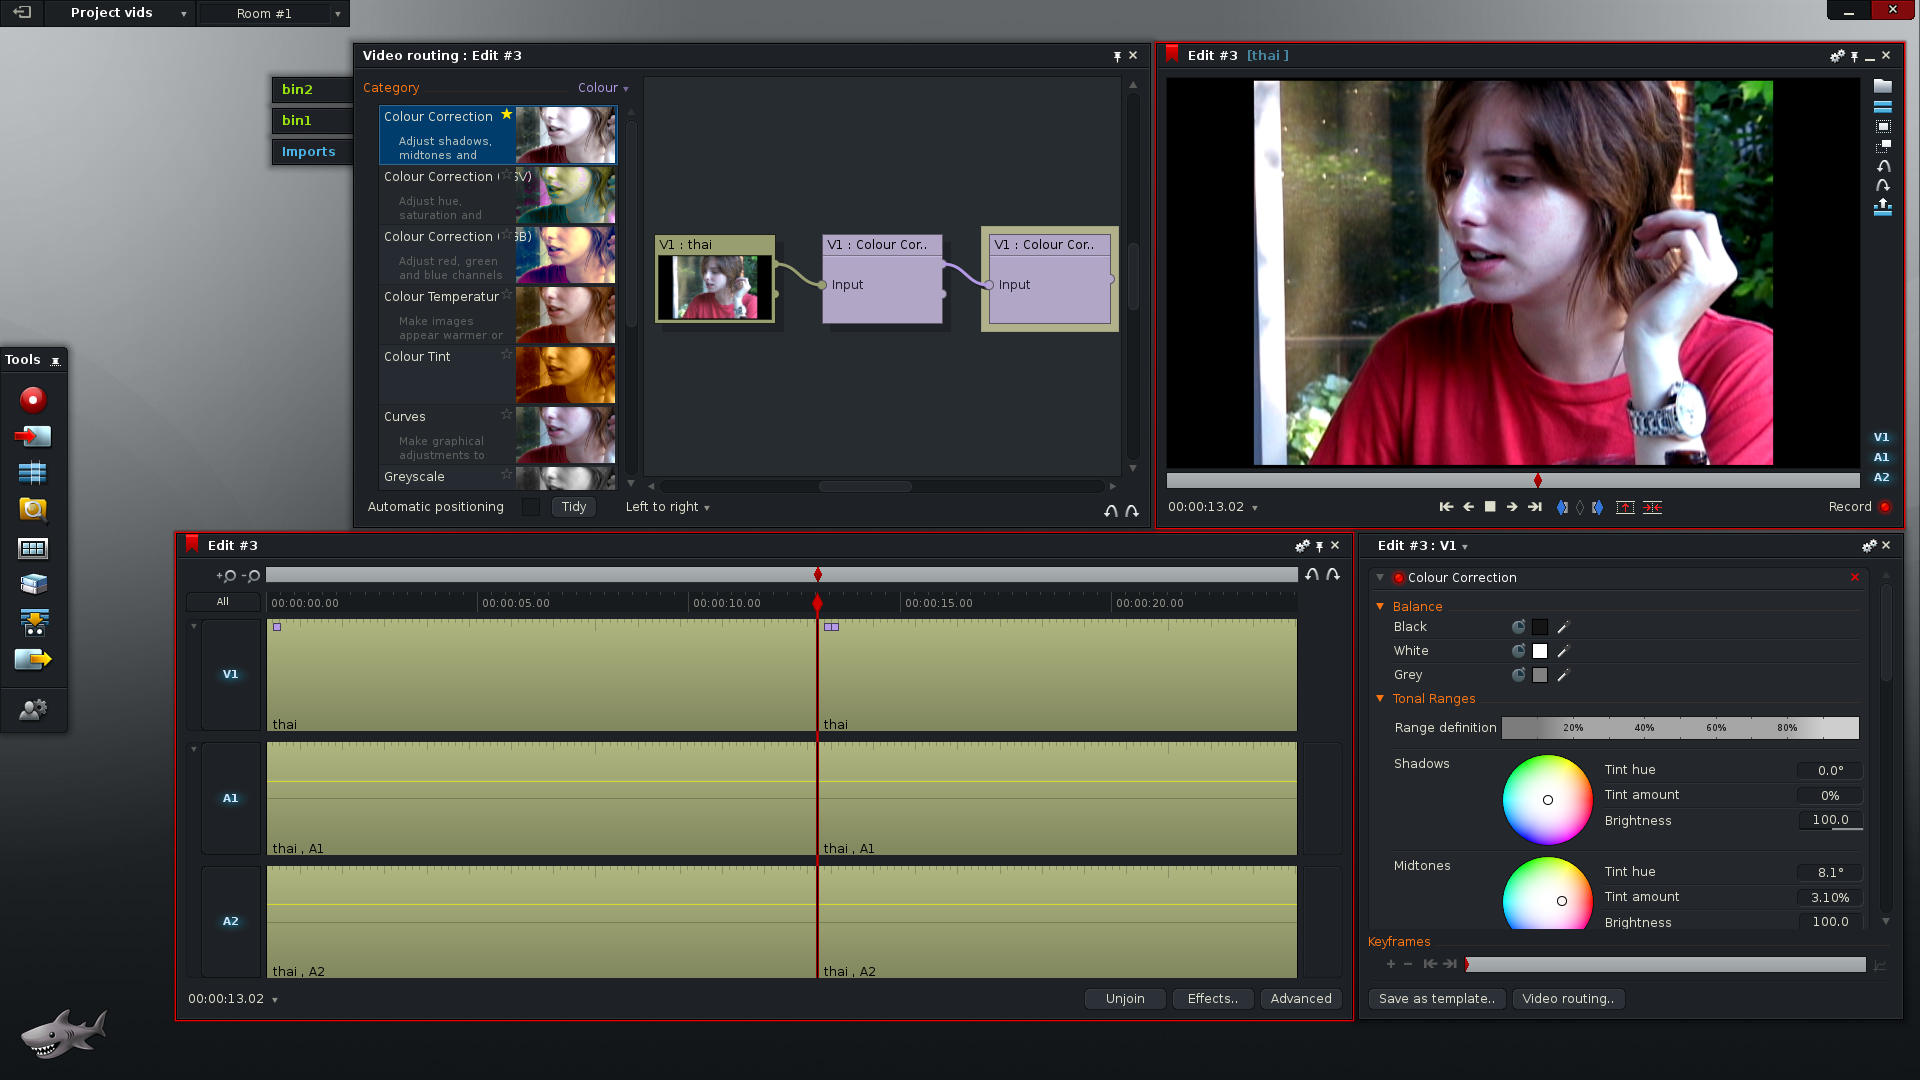
Task: Collapse the Balance section
Action: click(x=1380, y=606)
